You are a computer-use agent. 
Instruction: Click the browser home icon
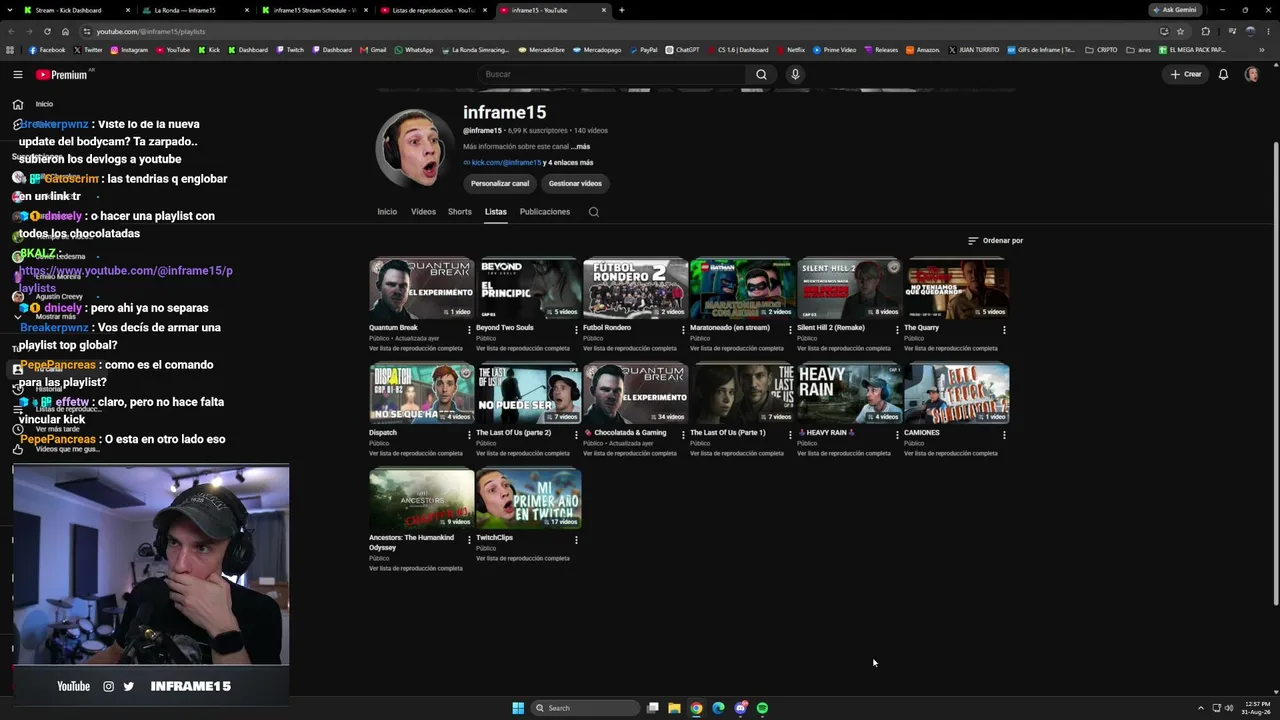tap(65, 31)
